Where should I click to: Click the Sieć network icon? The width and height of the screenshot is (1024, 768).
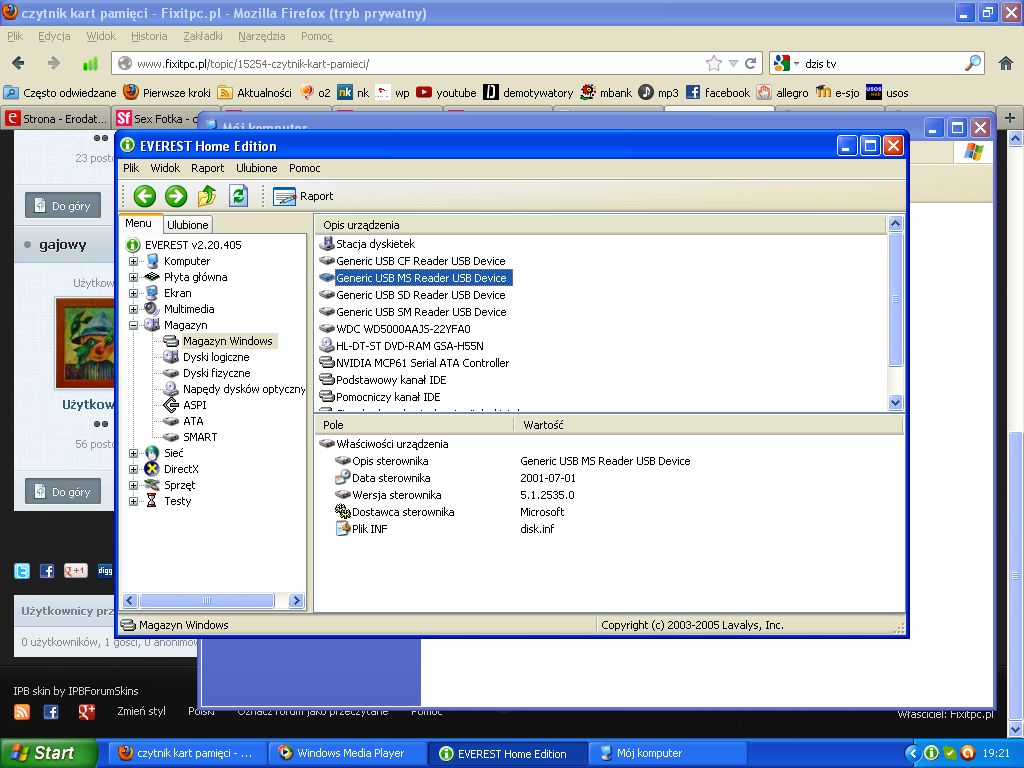pos(152,453)
